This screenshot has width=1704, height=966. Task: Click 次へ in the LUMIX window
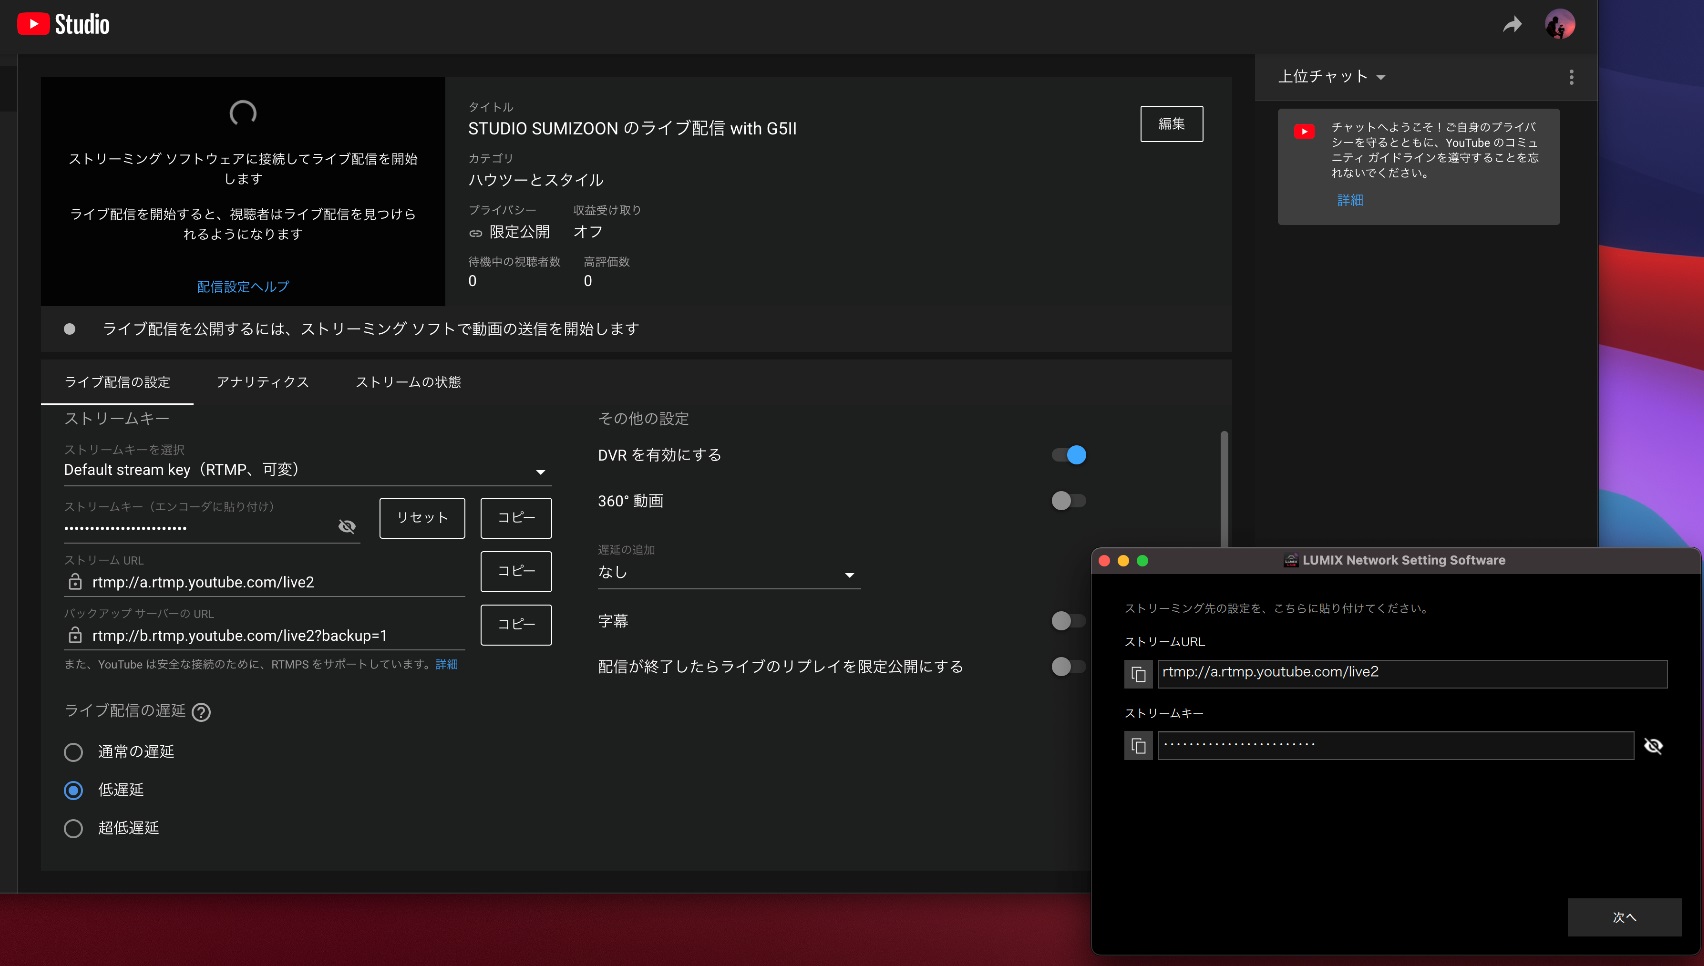[1625, 917]
